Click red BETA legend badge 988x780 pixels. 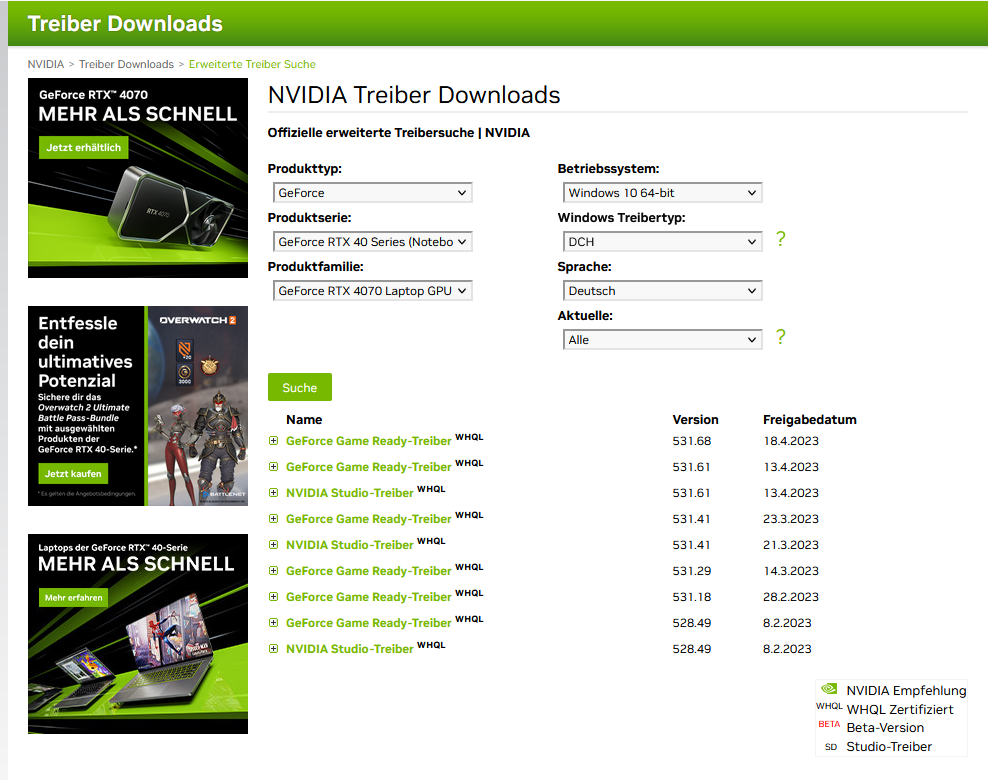point(829,725)
